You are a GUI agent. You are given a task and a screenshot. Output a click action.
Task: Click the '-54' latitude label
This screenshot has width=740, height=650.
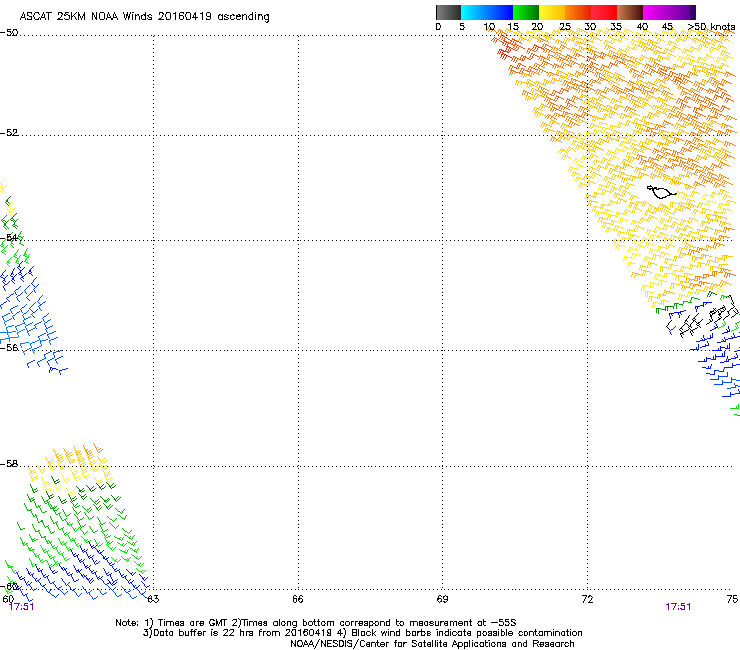9,238
